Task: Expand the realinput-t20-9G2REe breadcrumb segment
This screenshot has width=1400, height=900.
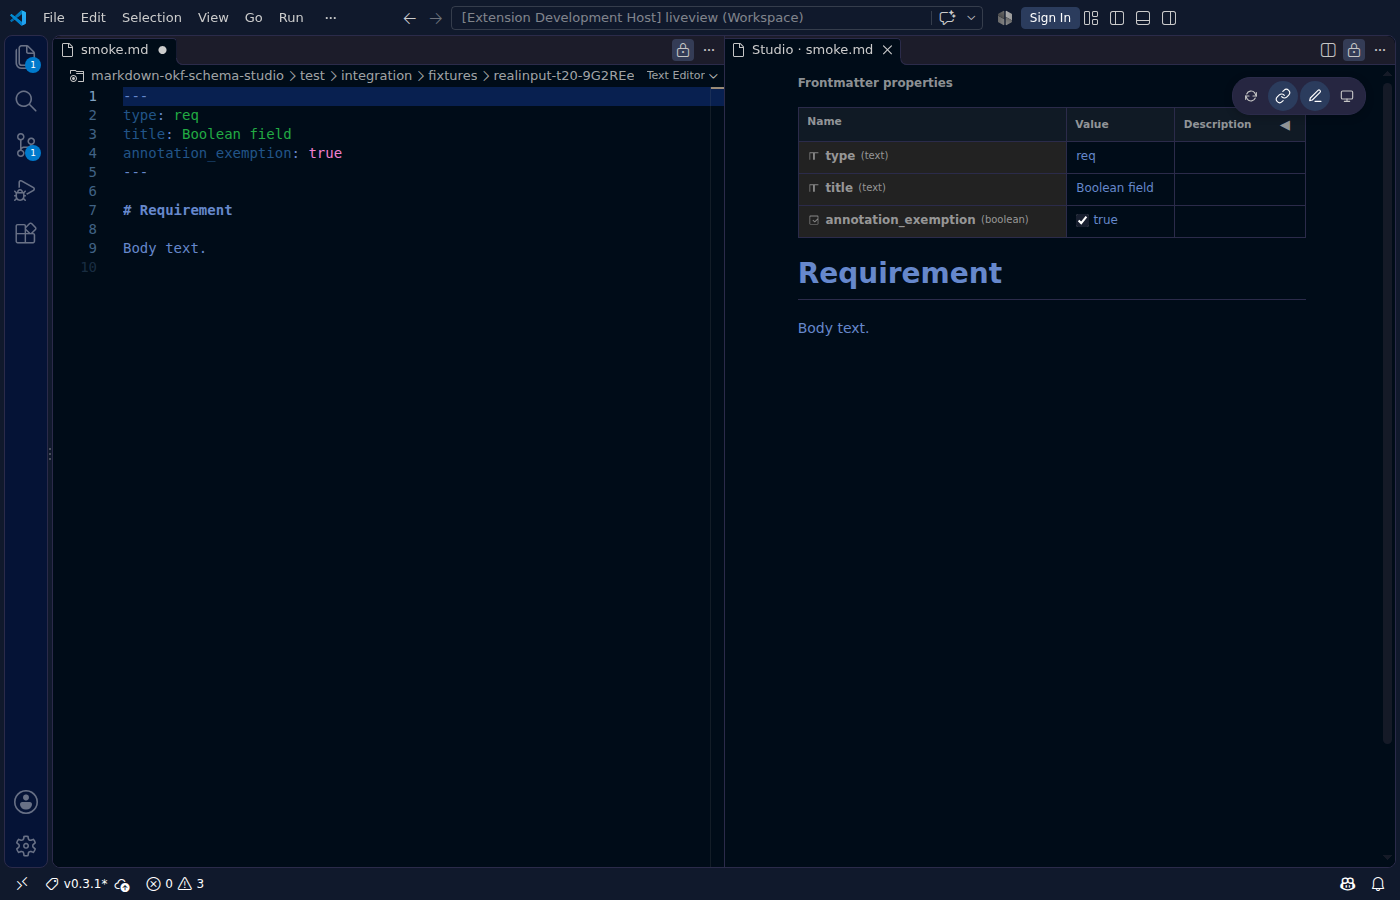Action: pyautogui.click(x=564, y=75)
